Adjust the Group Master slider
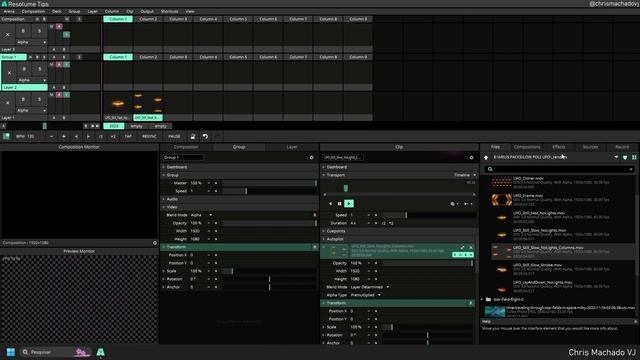 [x=270, y=183]
